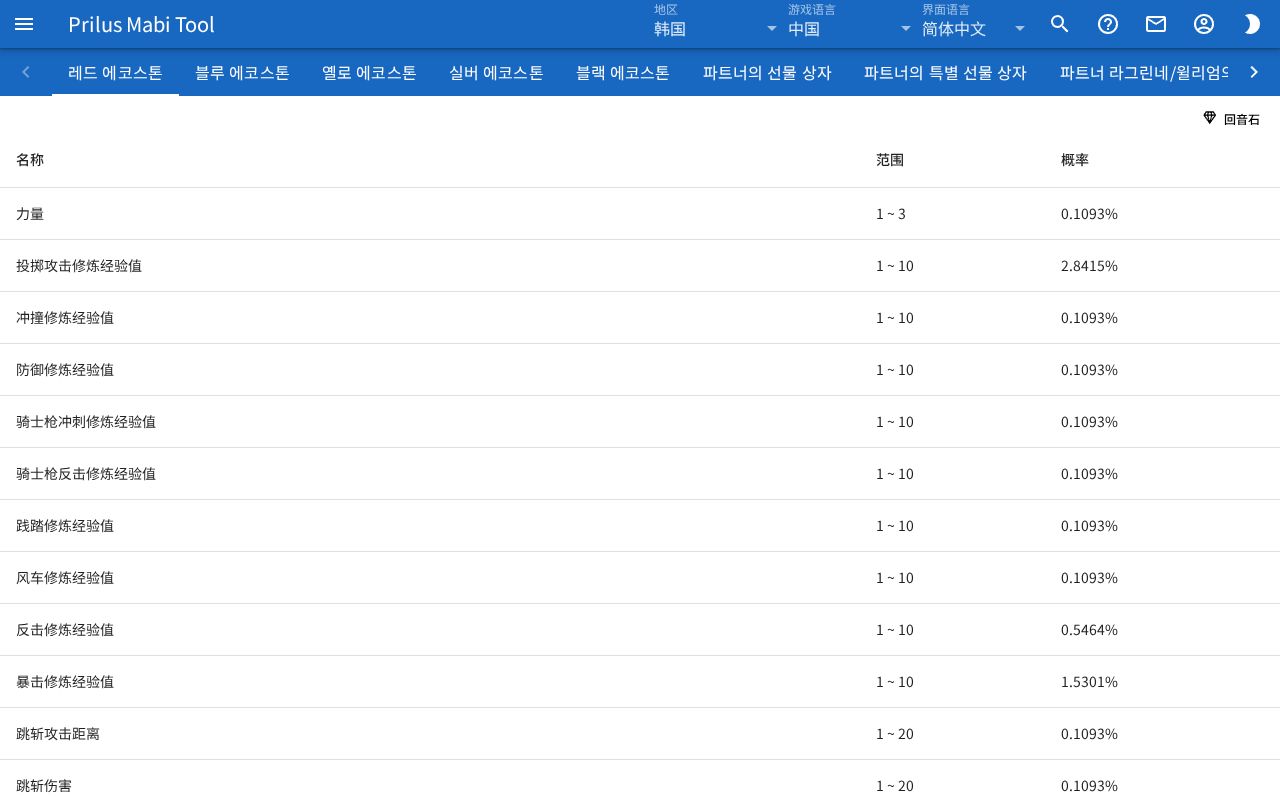
Task: Open the 界面语言 interface language dropdown
Action: tap(974, 24)
